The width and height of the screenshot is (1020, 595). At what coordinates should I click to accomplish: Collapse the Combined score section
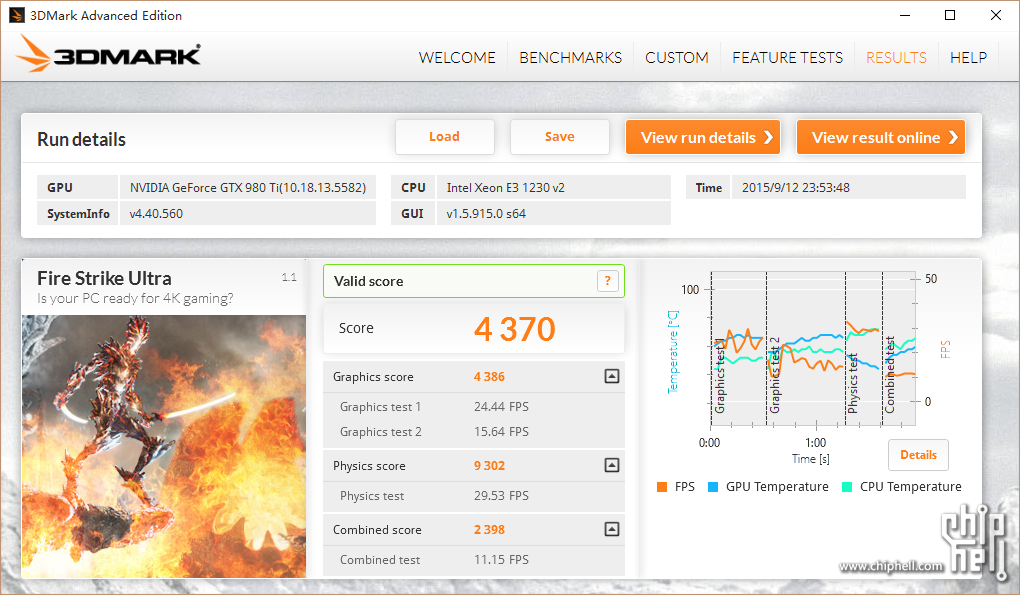[611, 529]
